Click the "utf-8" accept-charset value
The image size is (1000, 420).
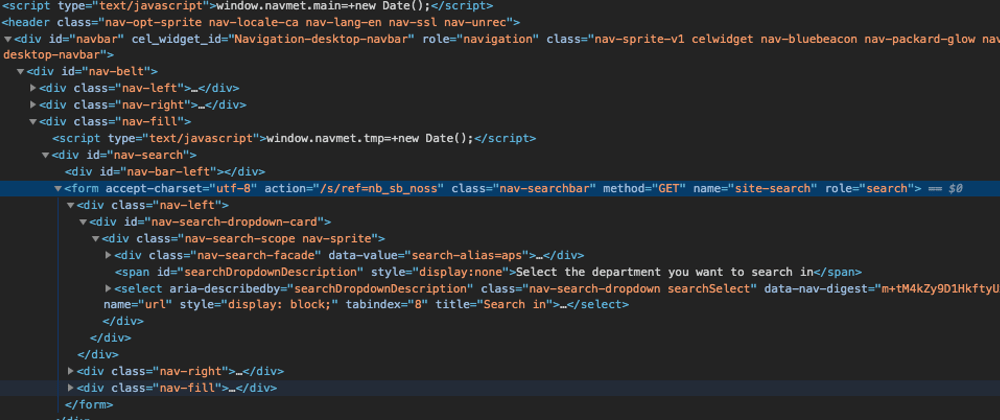coord(235,189)
